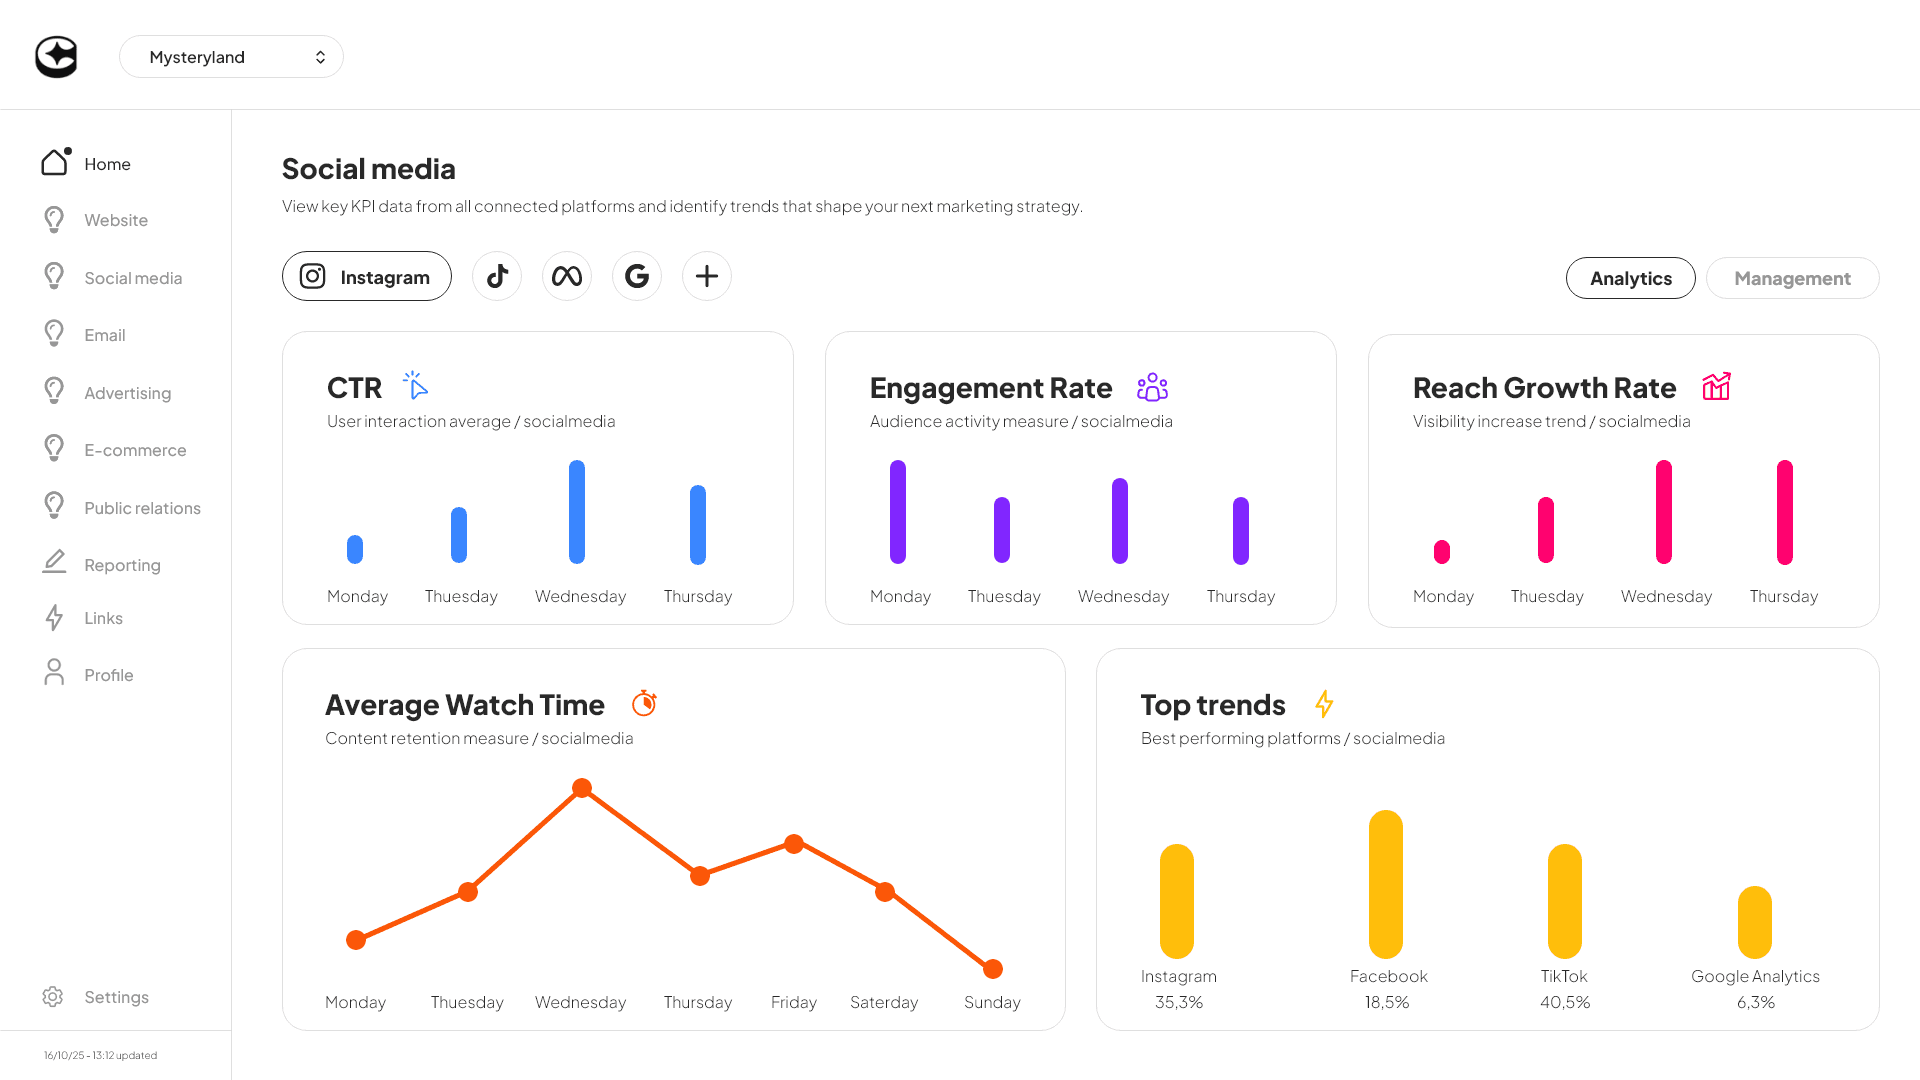Open the Advertising section
Image resolution: width=1920 pixels, height=1080 pixels.
[x=127, y=392]
